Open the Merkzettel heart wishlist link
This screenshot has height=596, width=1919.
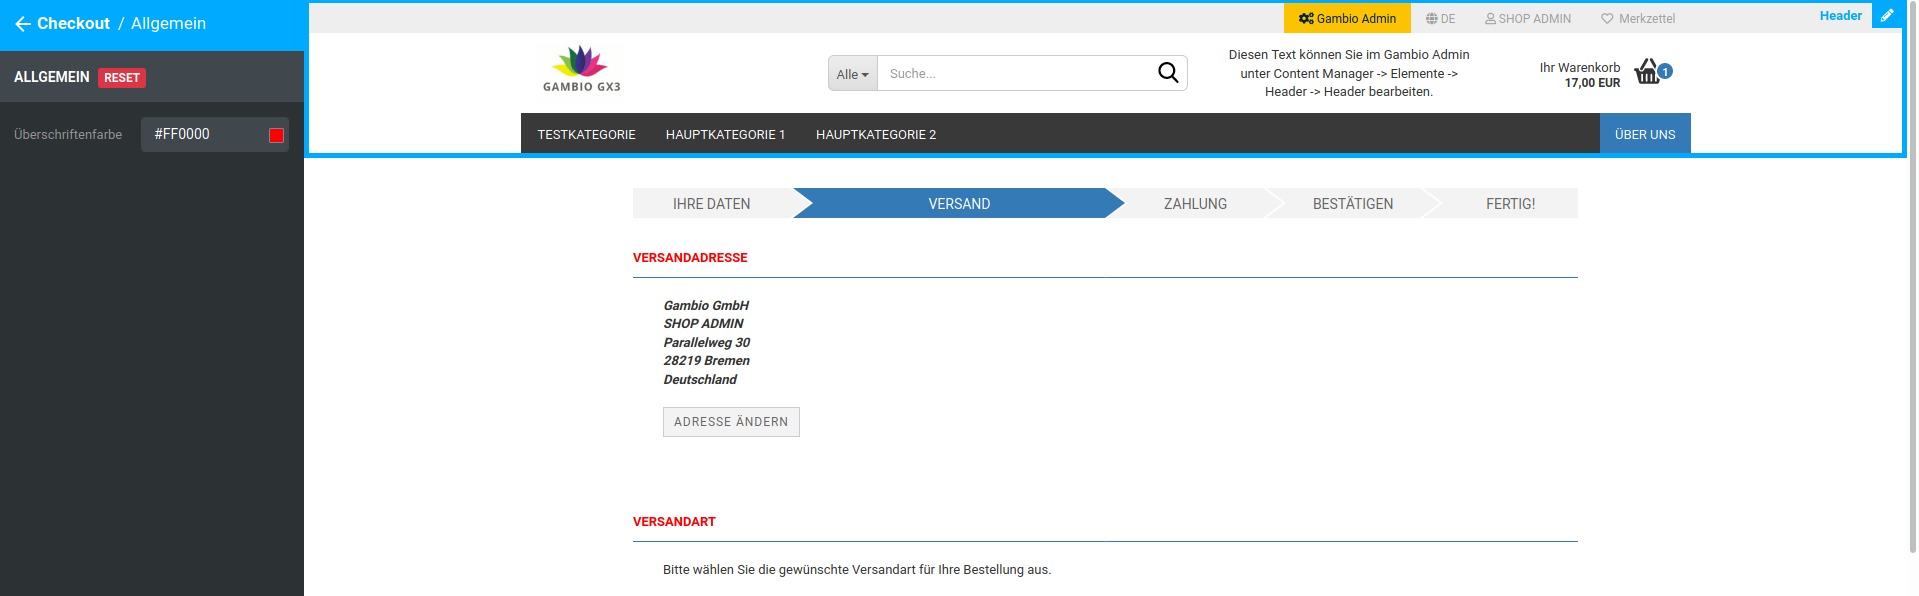click(1637, 19)
